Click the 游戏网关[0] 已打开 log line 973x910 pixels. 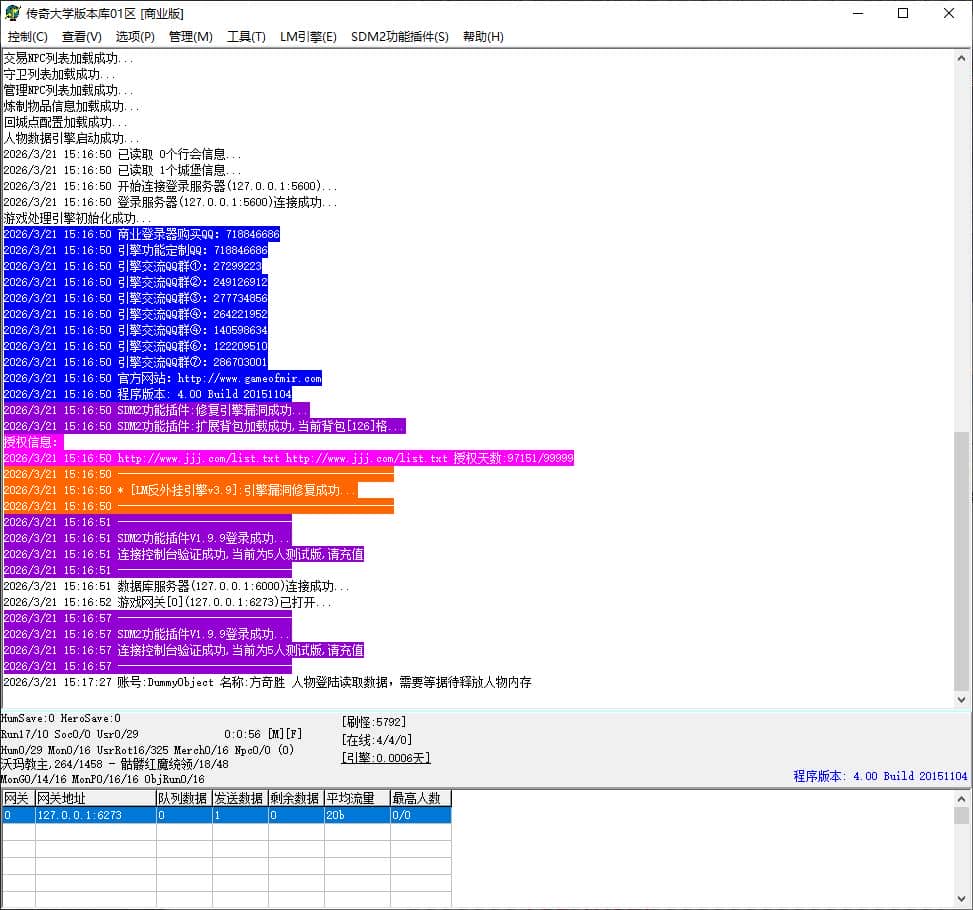click(168, 602)
